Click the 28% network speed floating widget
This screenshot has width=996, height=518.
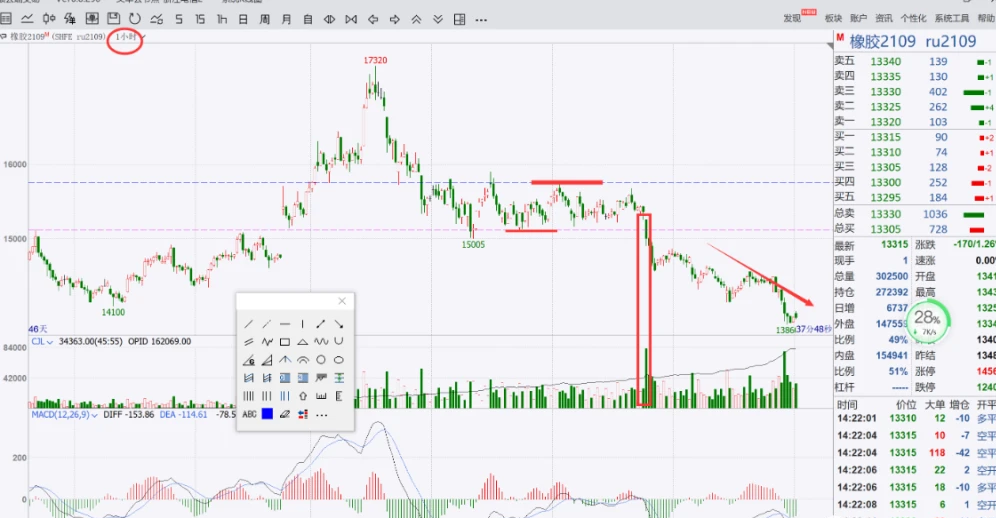coord(927,321)
